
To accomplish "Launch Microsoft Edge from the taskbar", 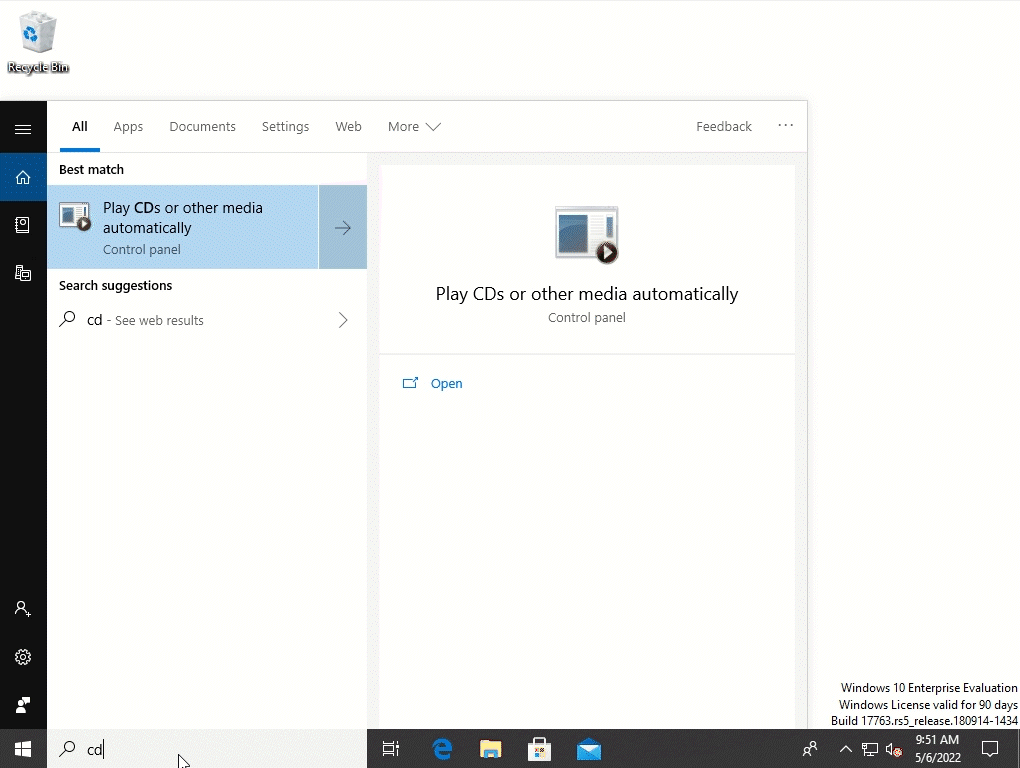I will 442,748.
